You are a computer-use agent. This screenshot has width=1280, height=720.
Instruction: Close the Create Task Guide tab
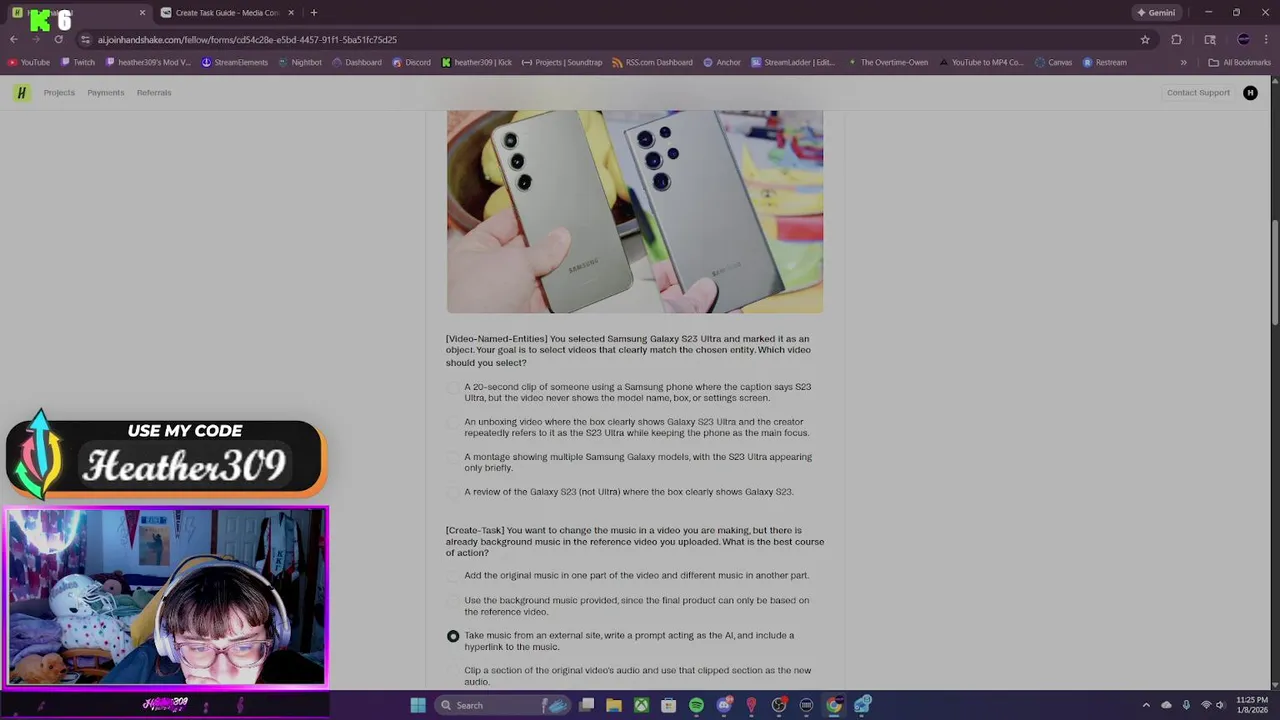coord(291,12)
